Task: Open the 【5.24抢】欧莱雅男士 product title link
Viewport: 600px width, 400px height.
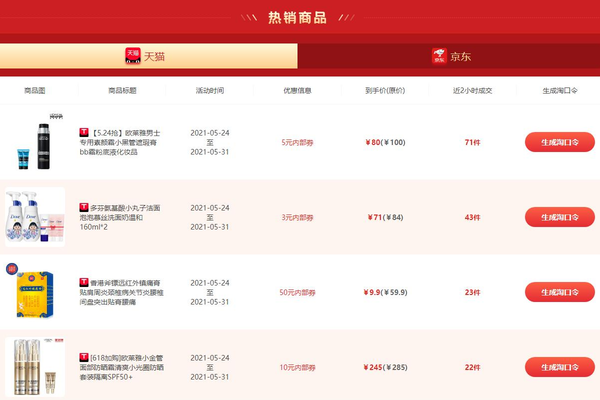Action: (120, 142)
